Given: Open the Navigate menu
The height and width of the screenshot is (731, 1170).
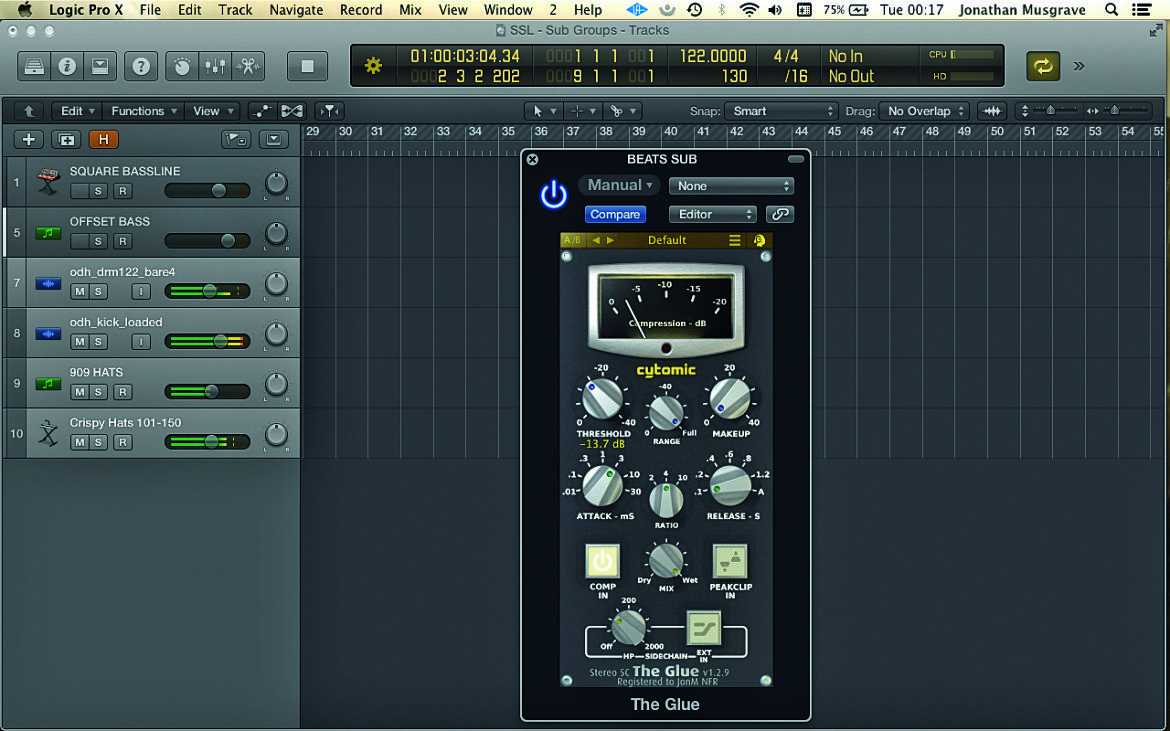Looking at the screenshot, I should tap(296, 10).
